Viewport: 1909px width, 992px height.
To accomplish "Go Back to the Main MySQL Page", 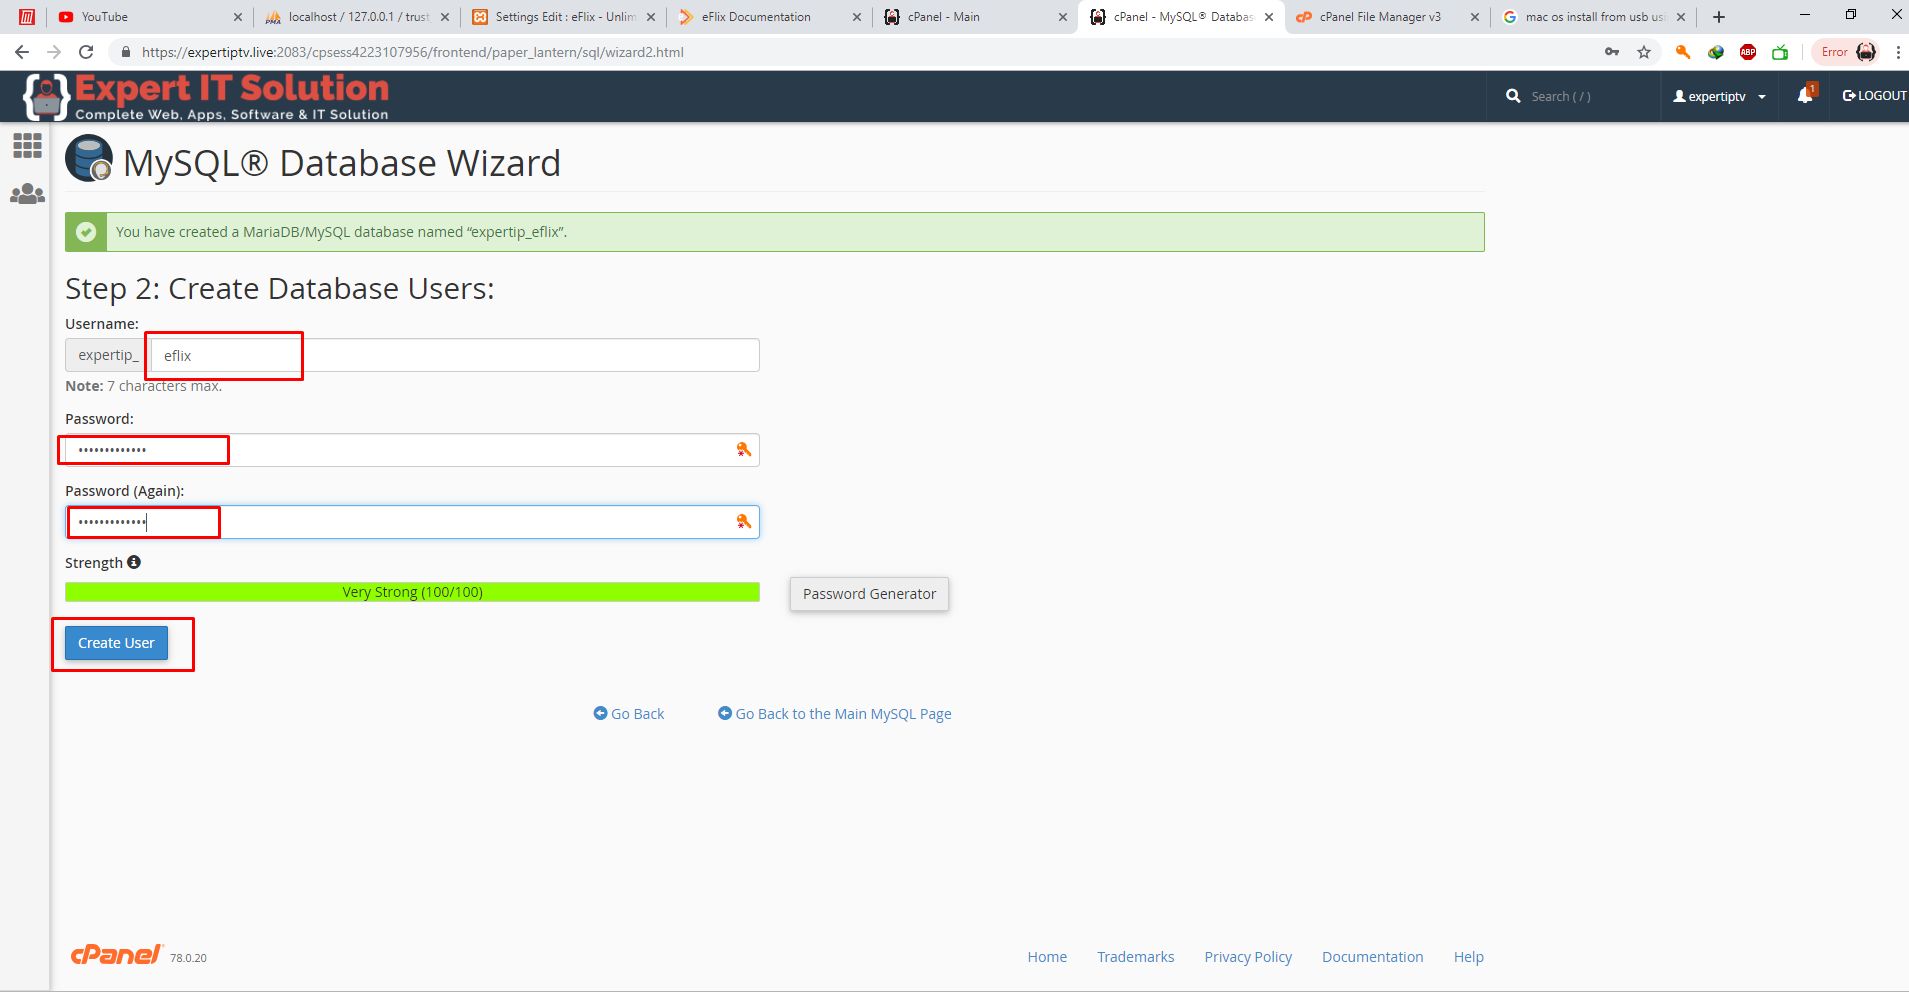I will [x=835, y=714].
